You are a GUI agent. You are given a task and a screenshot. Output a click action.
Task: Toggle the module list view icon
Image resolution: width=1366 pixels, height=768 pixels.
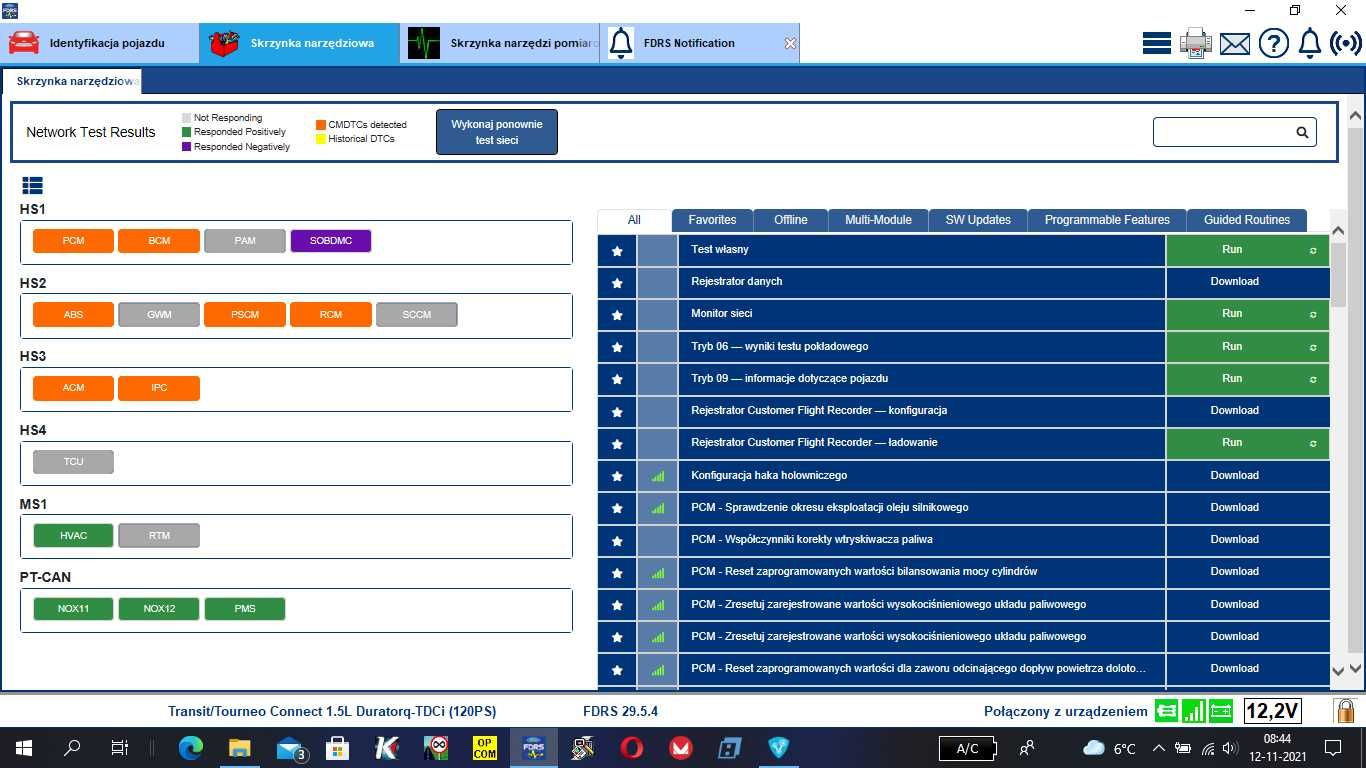click(32, 185)
